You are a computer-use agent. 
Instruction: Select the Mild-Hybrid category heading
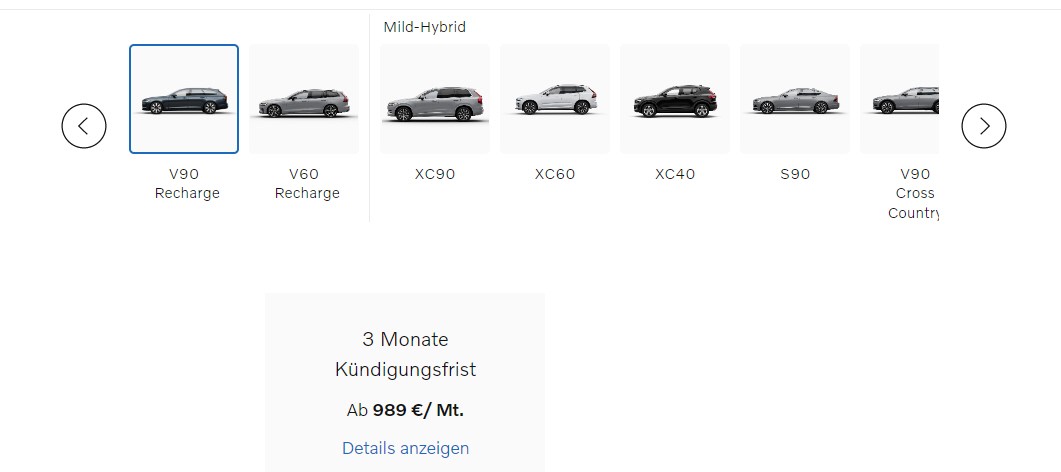click(x=425, y=27)
